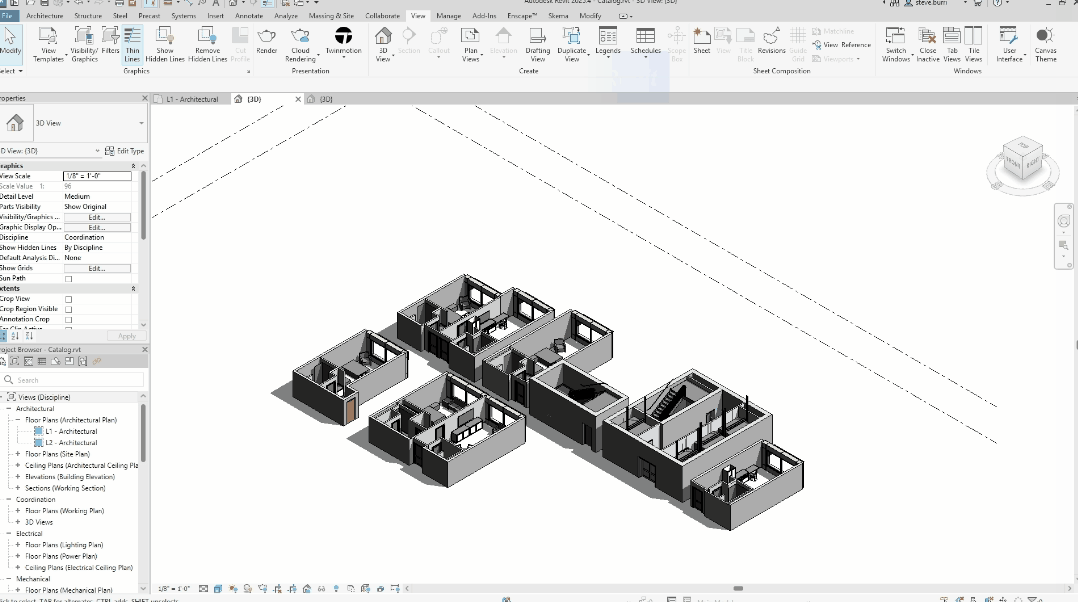Click Edit button for Graphic Display Options
1078x602 pixels.
pyautogui.click(x=97, y=227)
